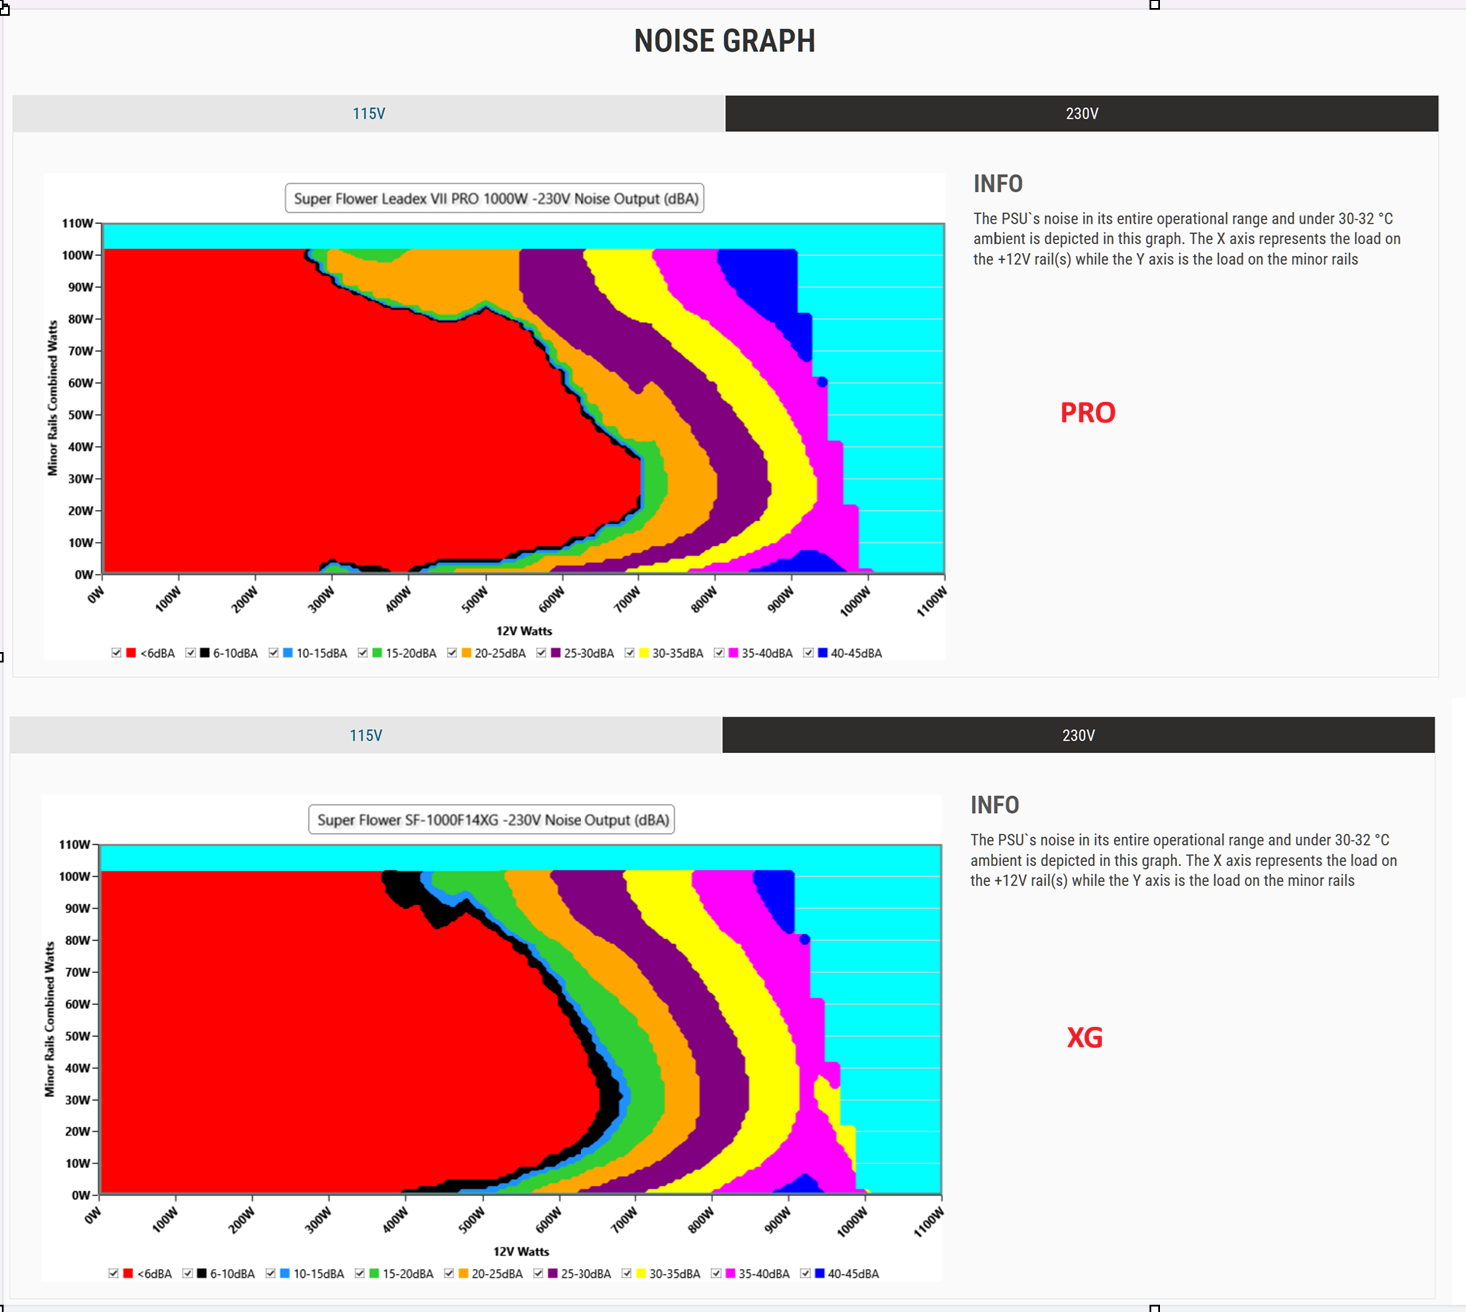This screenshot has height=1312, width=1466.
Task: Click green 15-20dBA swatch in SF-1000F14XG legend
Action: 374,1274
